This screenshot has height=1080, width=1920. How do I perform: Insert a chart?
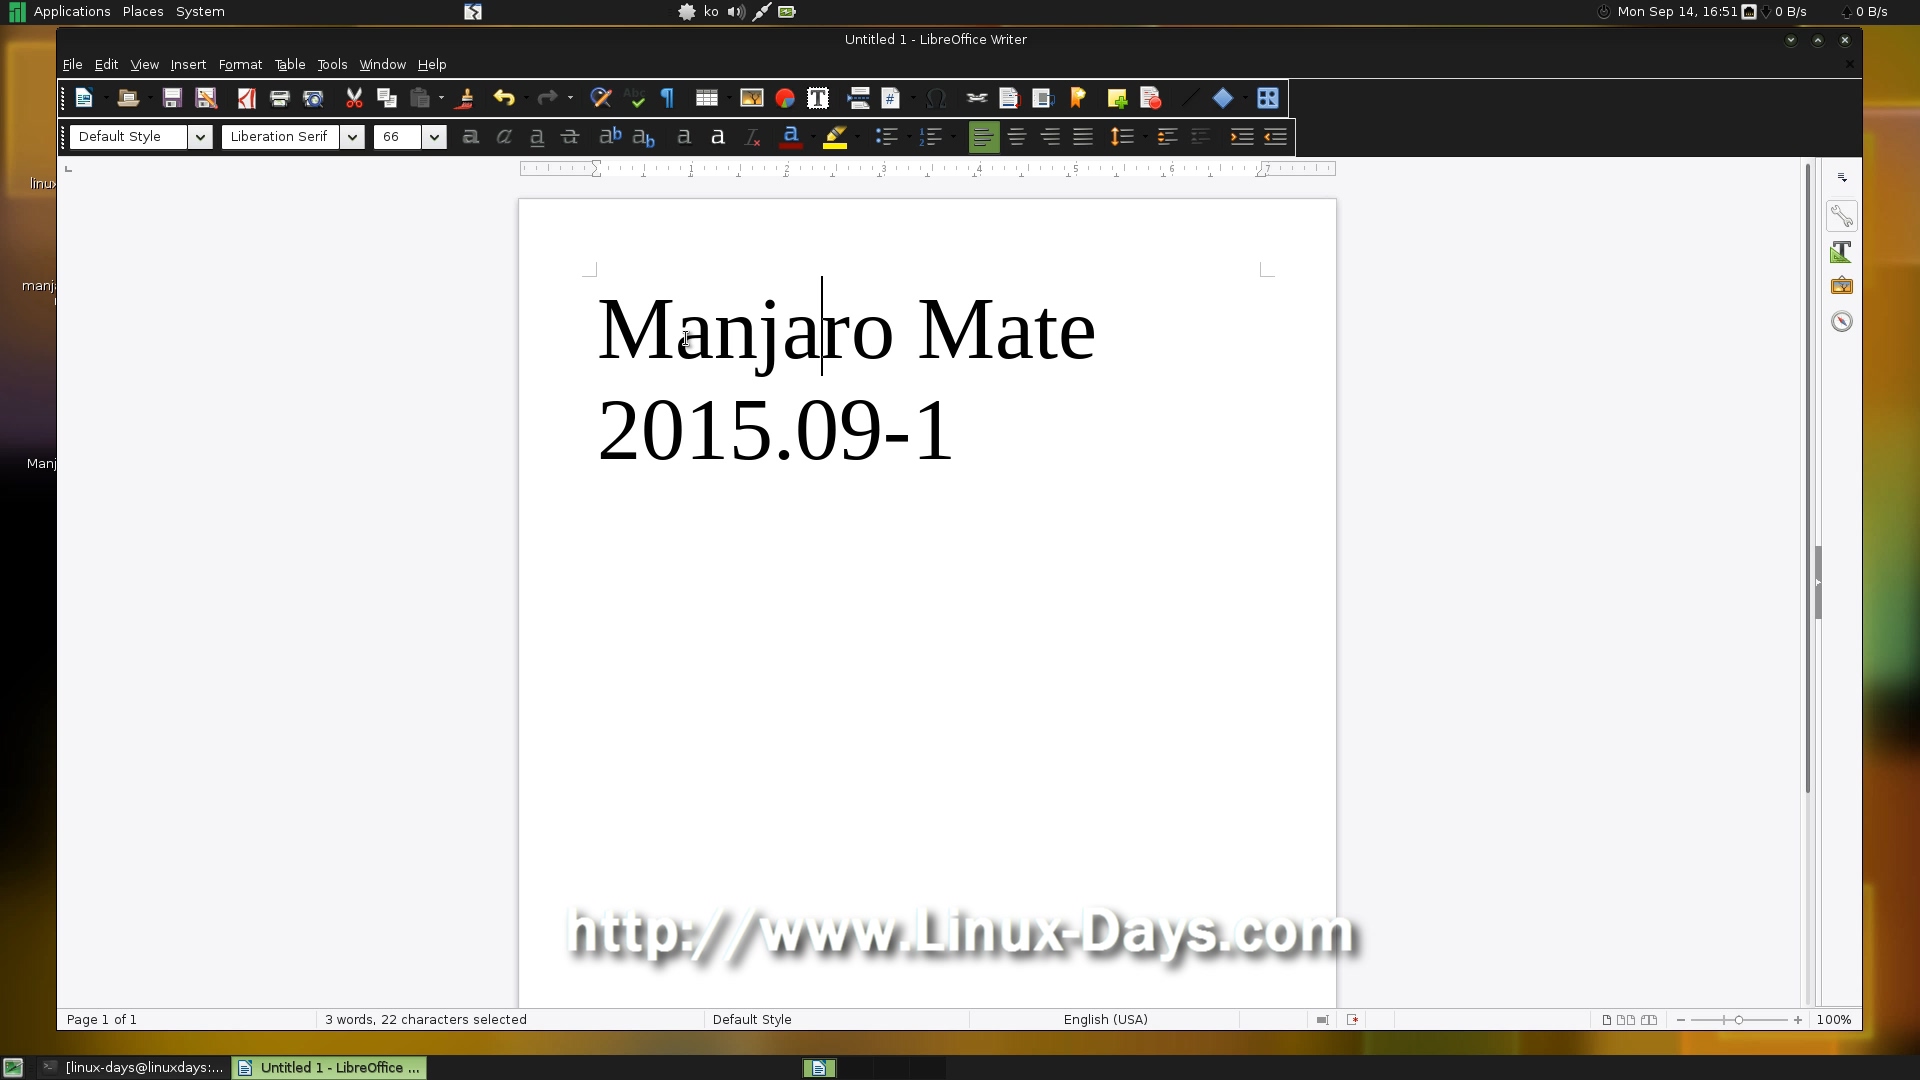[x=785, y=98]
